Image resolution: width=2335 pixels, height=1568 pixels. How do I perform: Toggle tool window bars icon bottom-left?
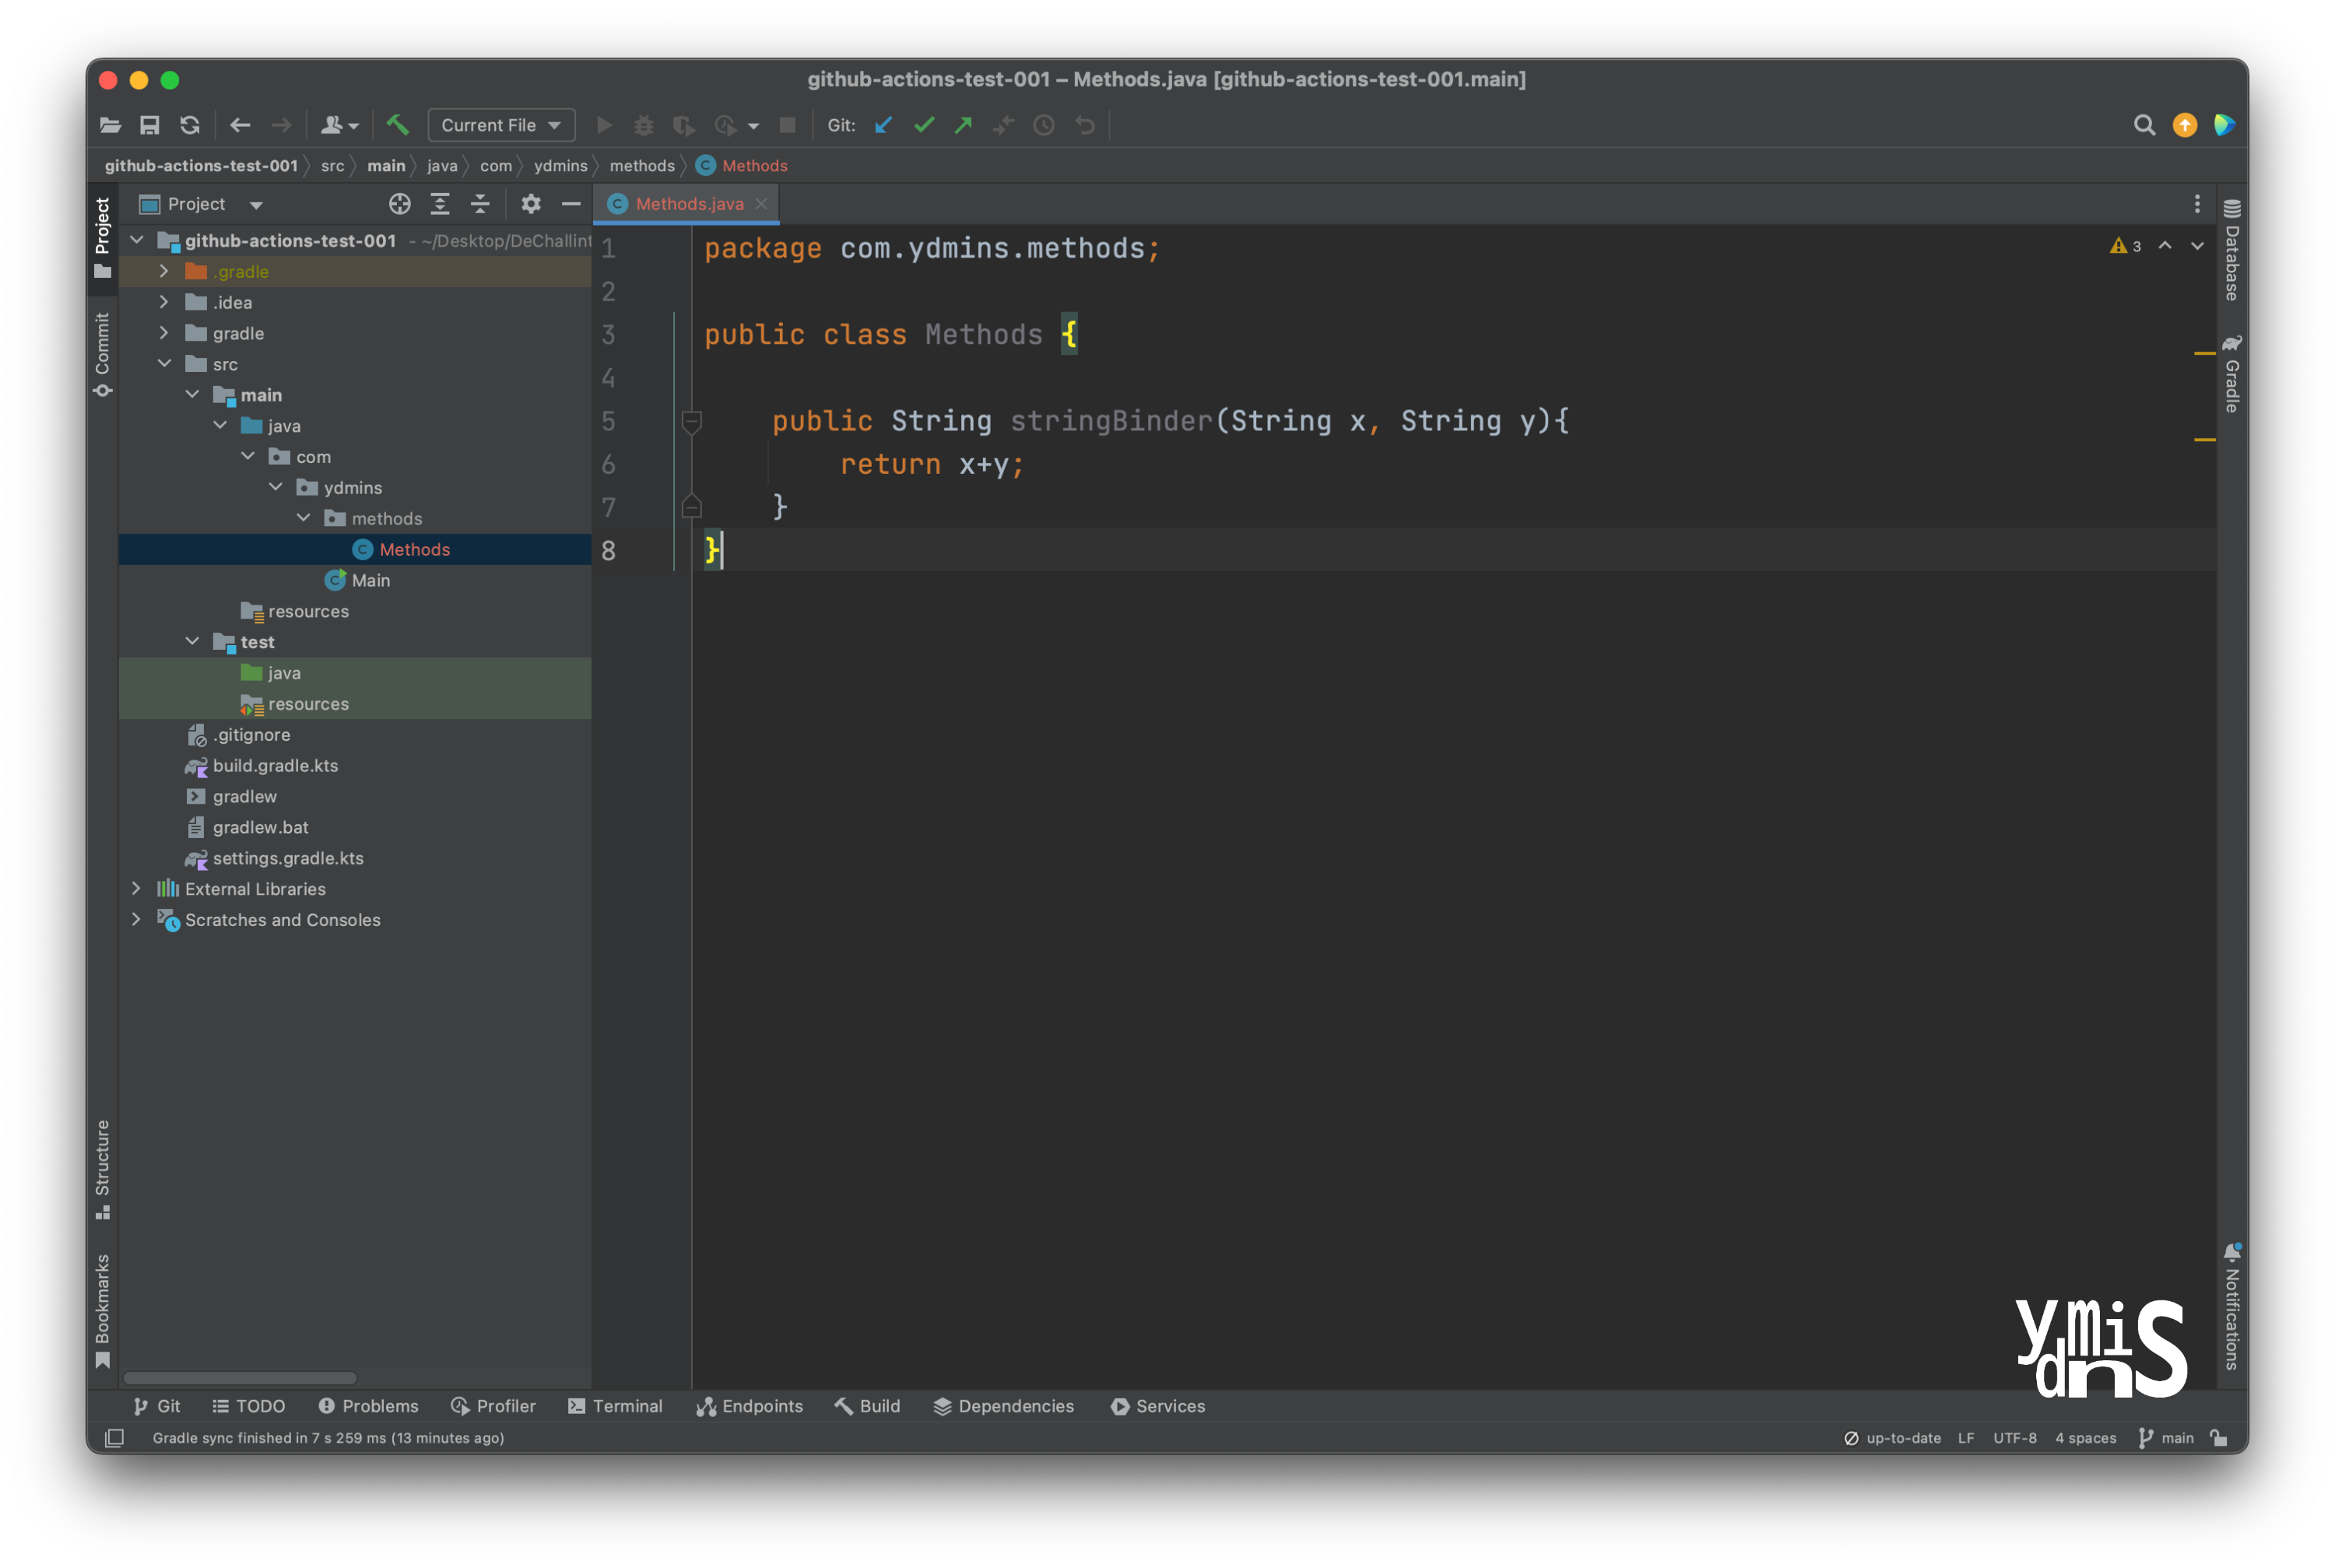point(115,1438)
